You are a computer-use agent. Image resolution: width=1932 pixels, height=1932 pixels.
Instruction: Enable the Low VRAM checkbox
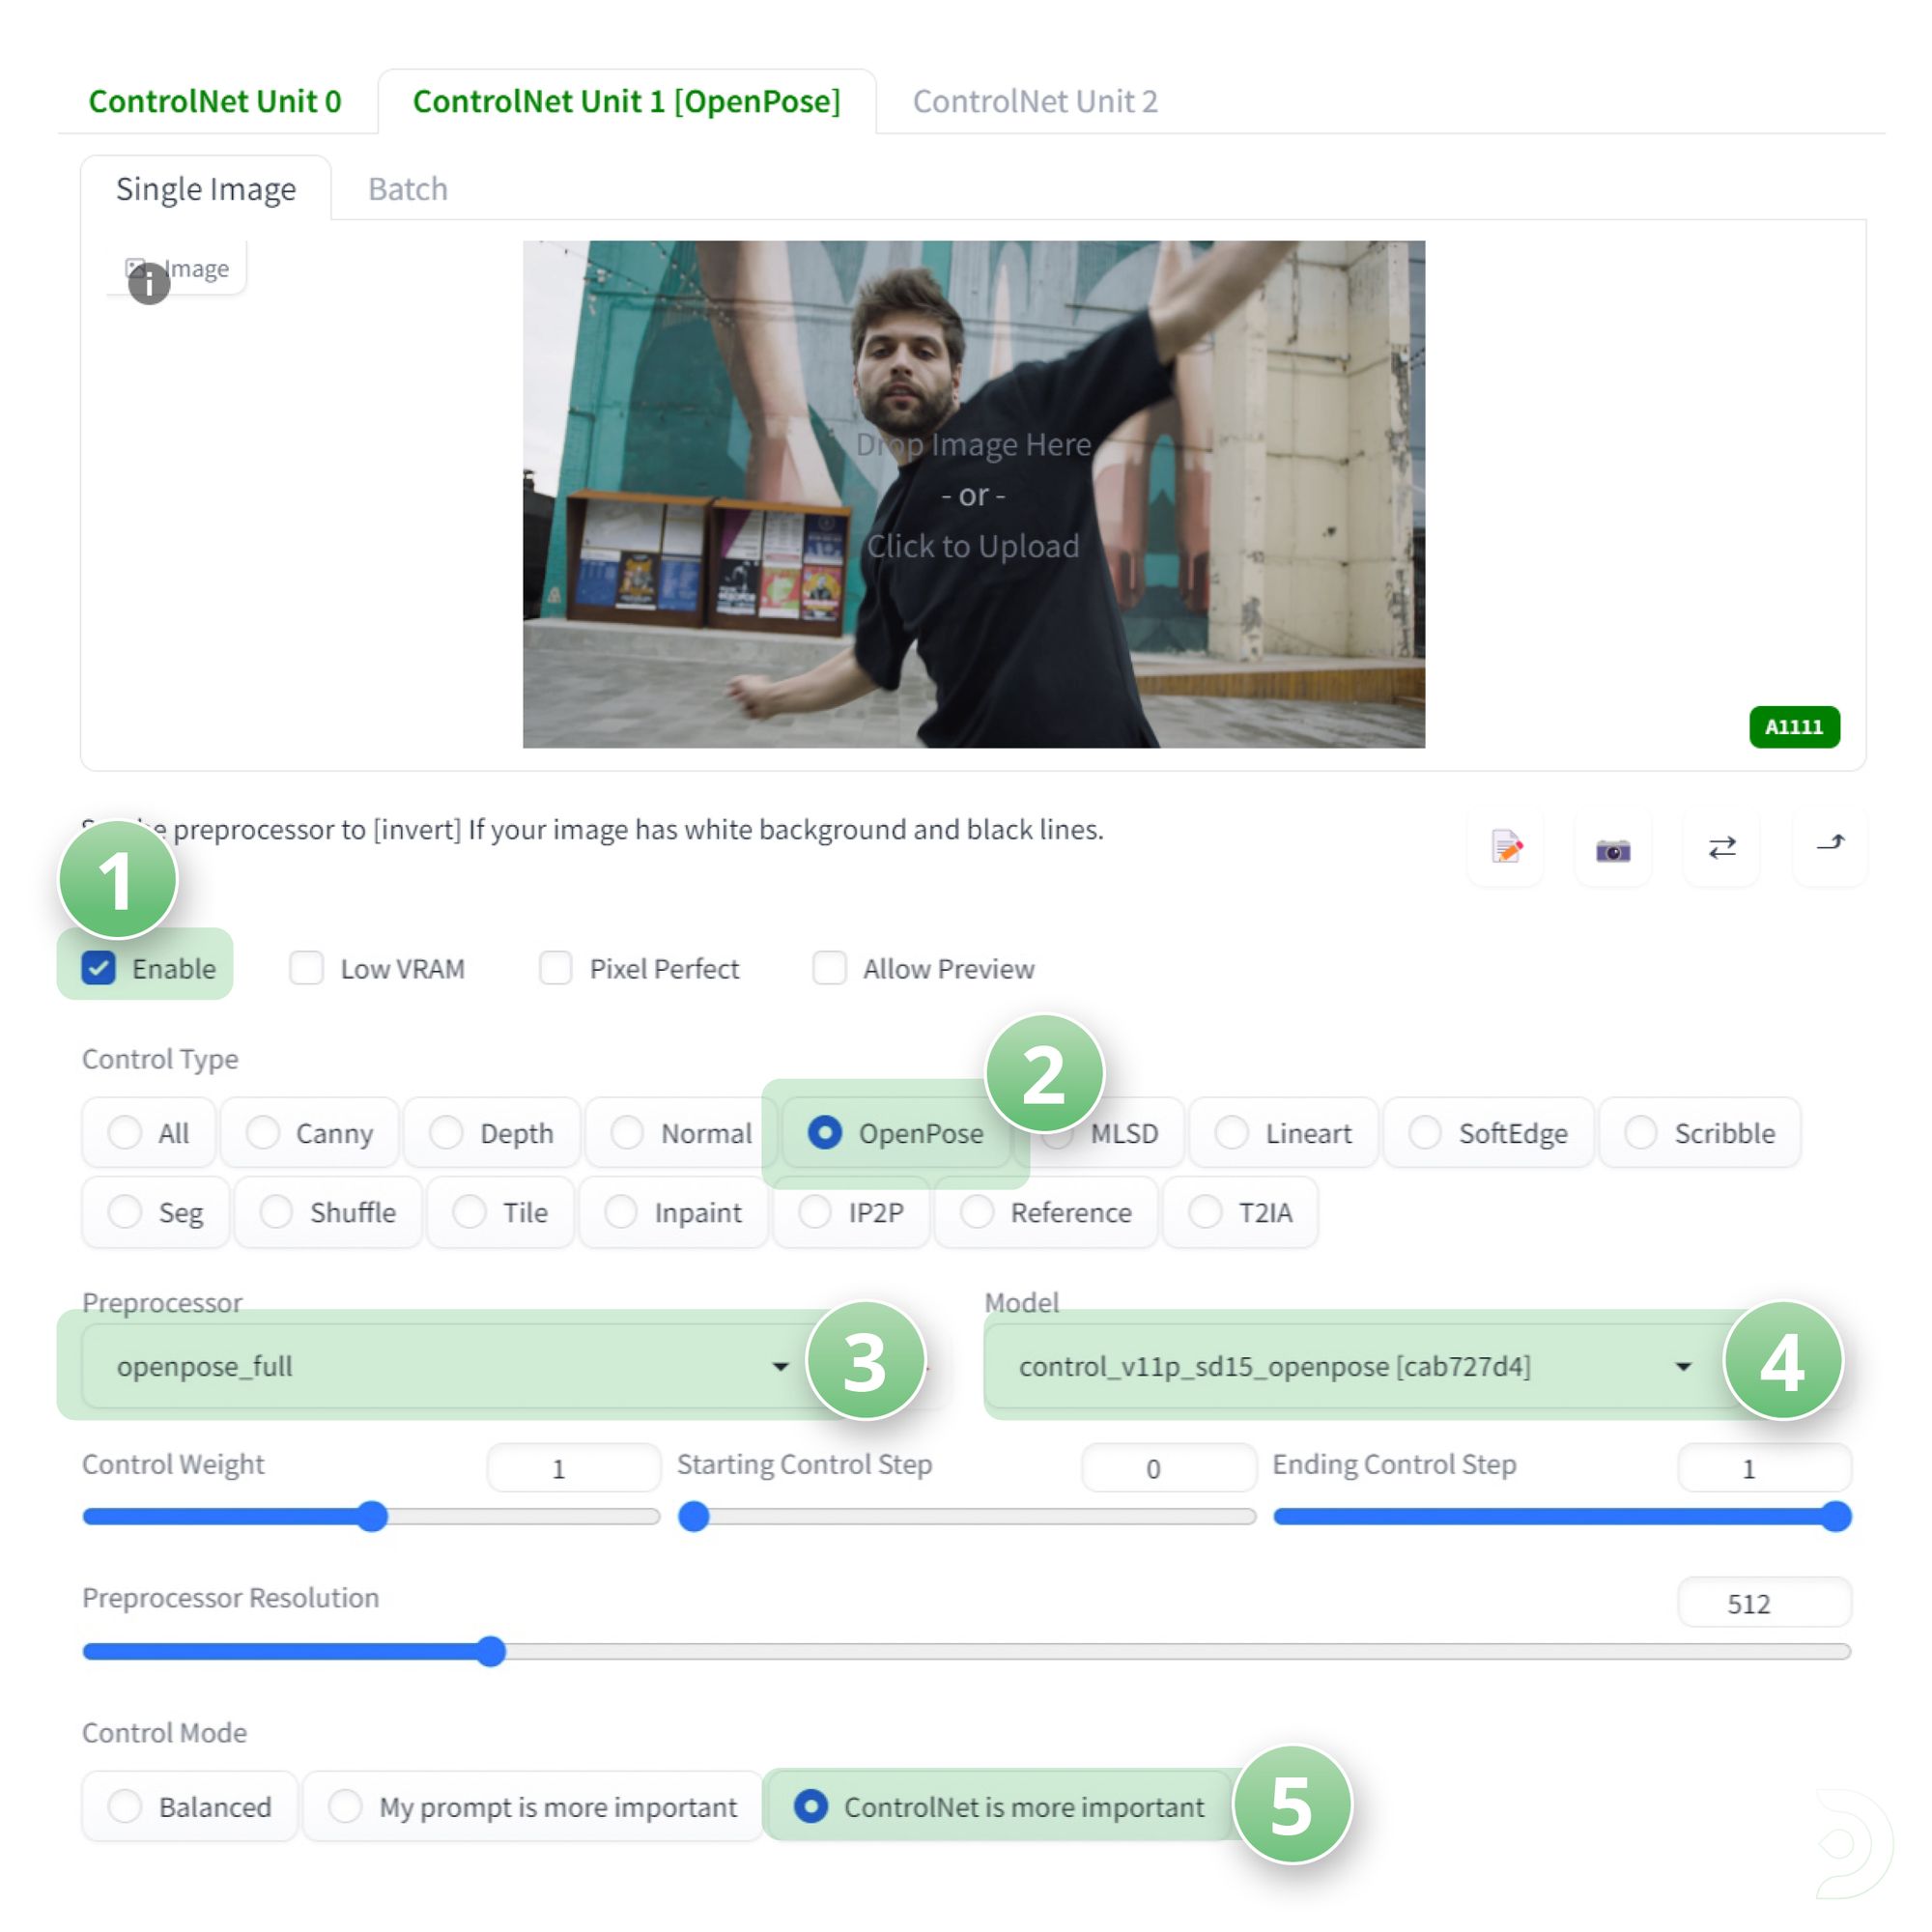306,968
